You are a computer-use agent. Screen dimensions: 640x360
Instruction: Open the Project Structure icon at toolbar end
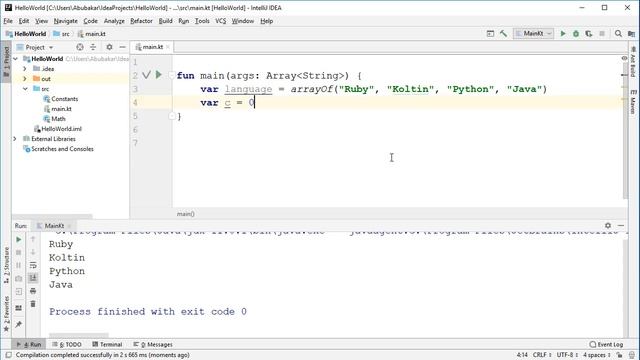[x=631, y=33]
